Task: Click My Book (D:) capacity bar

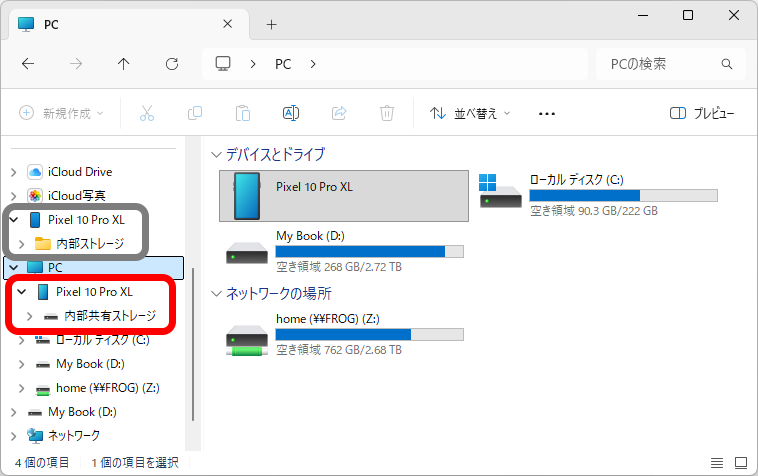Action: (x=369, y=251)
